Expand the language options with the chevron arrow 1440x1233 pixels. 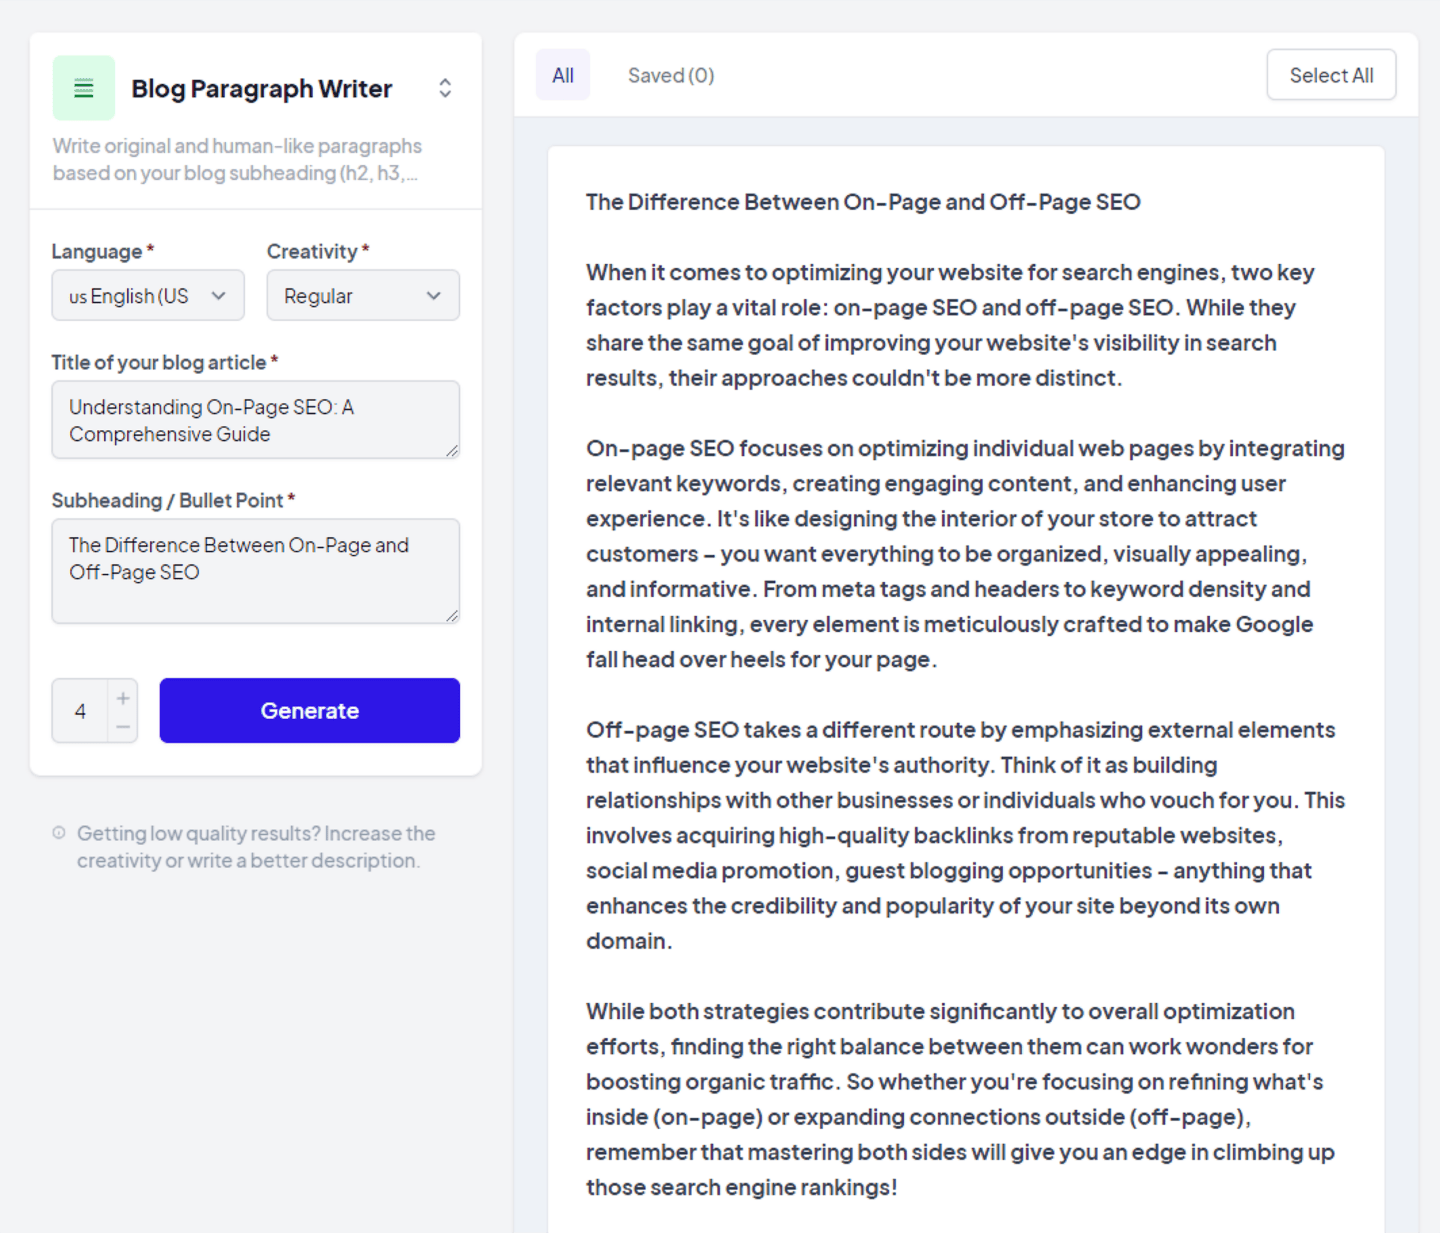(x=218, y=296)
